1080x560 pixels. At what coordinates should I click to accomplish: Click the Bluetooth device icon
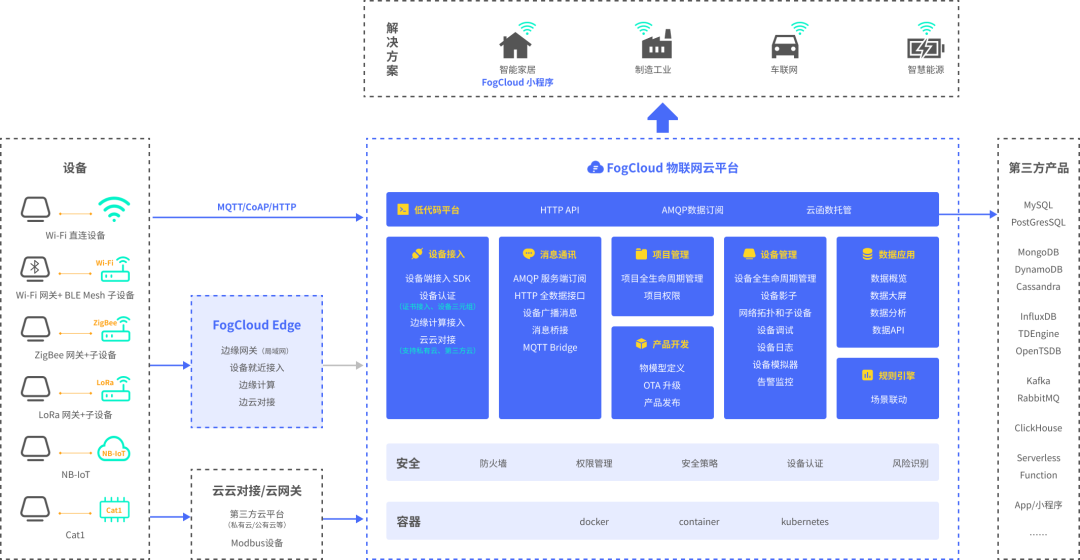click(36, 268)
